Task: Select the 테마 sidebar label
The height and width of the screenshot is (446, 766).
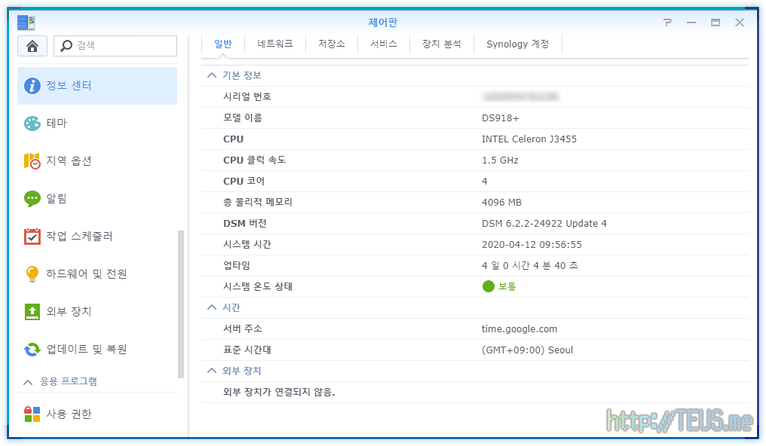Action: (x=57, y=123)
